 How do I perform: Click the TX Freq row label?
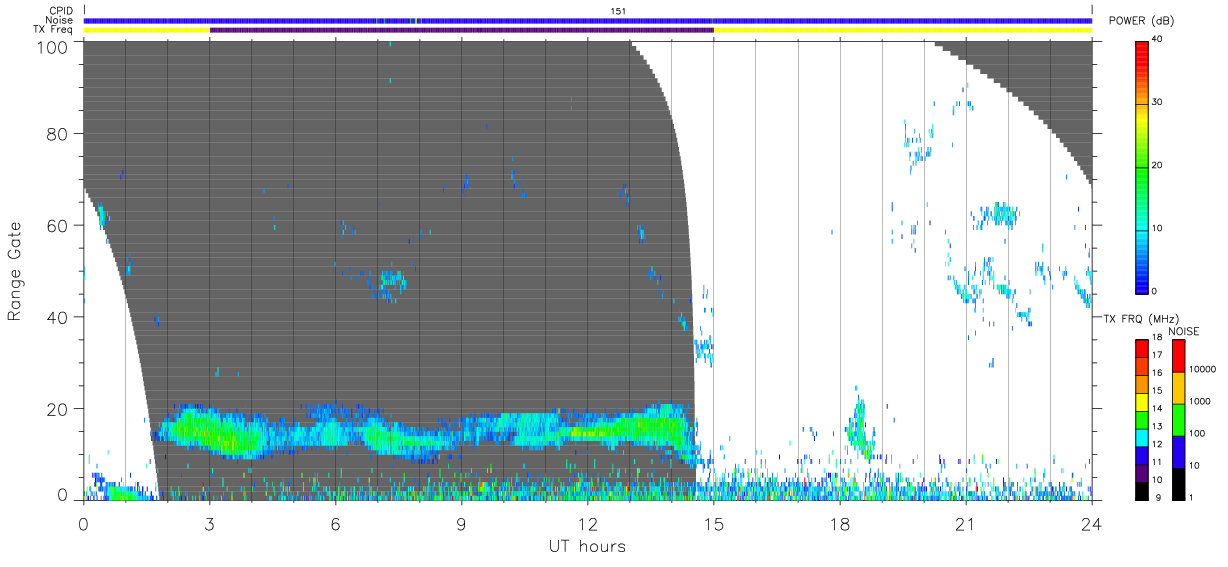tap(53, 30)
